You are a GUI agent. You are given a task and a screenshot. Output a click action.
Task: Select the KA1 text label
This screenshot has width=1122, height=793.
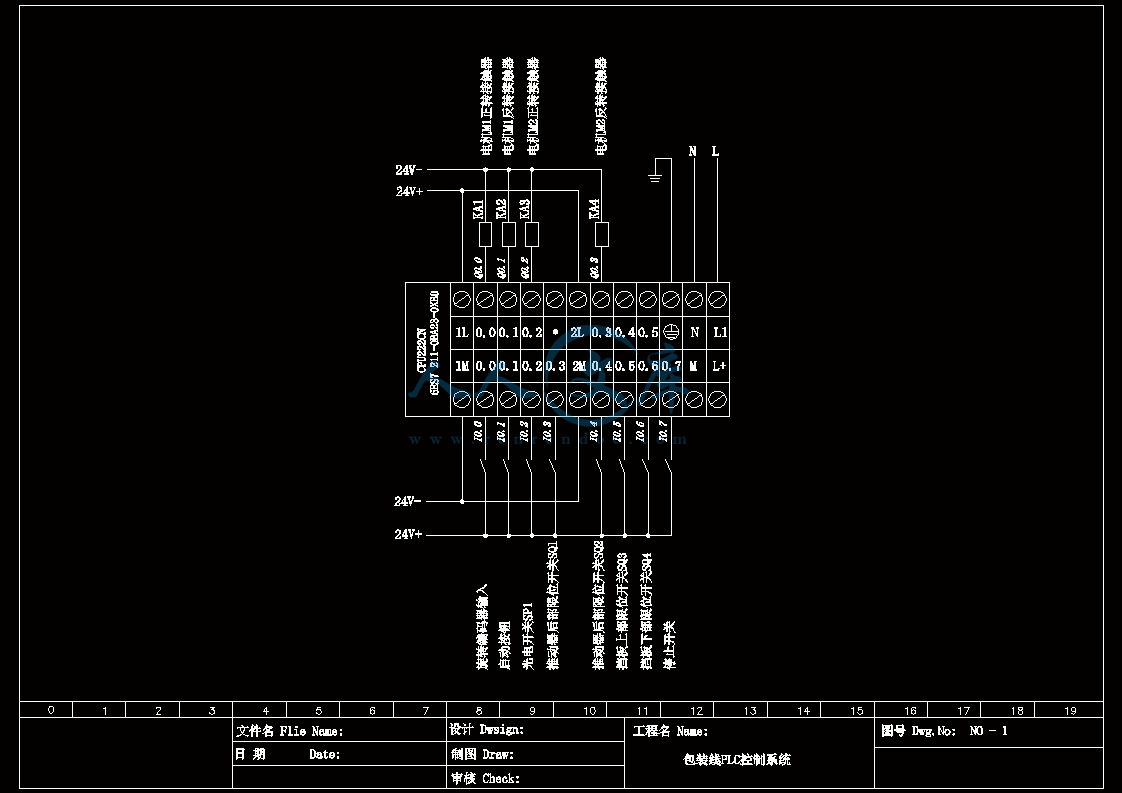coord(478,209)
